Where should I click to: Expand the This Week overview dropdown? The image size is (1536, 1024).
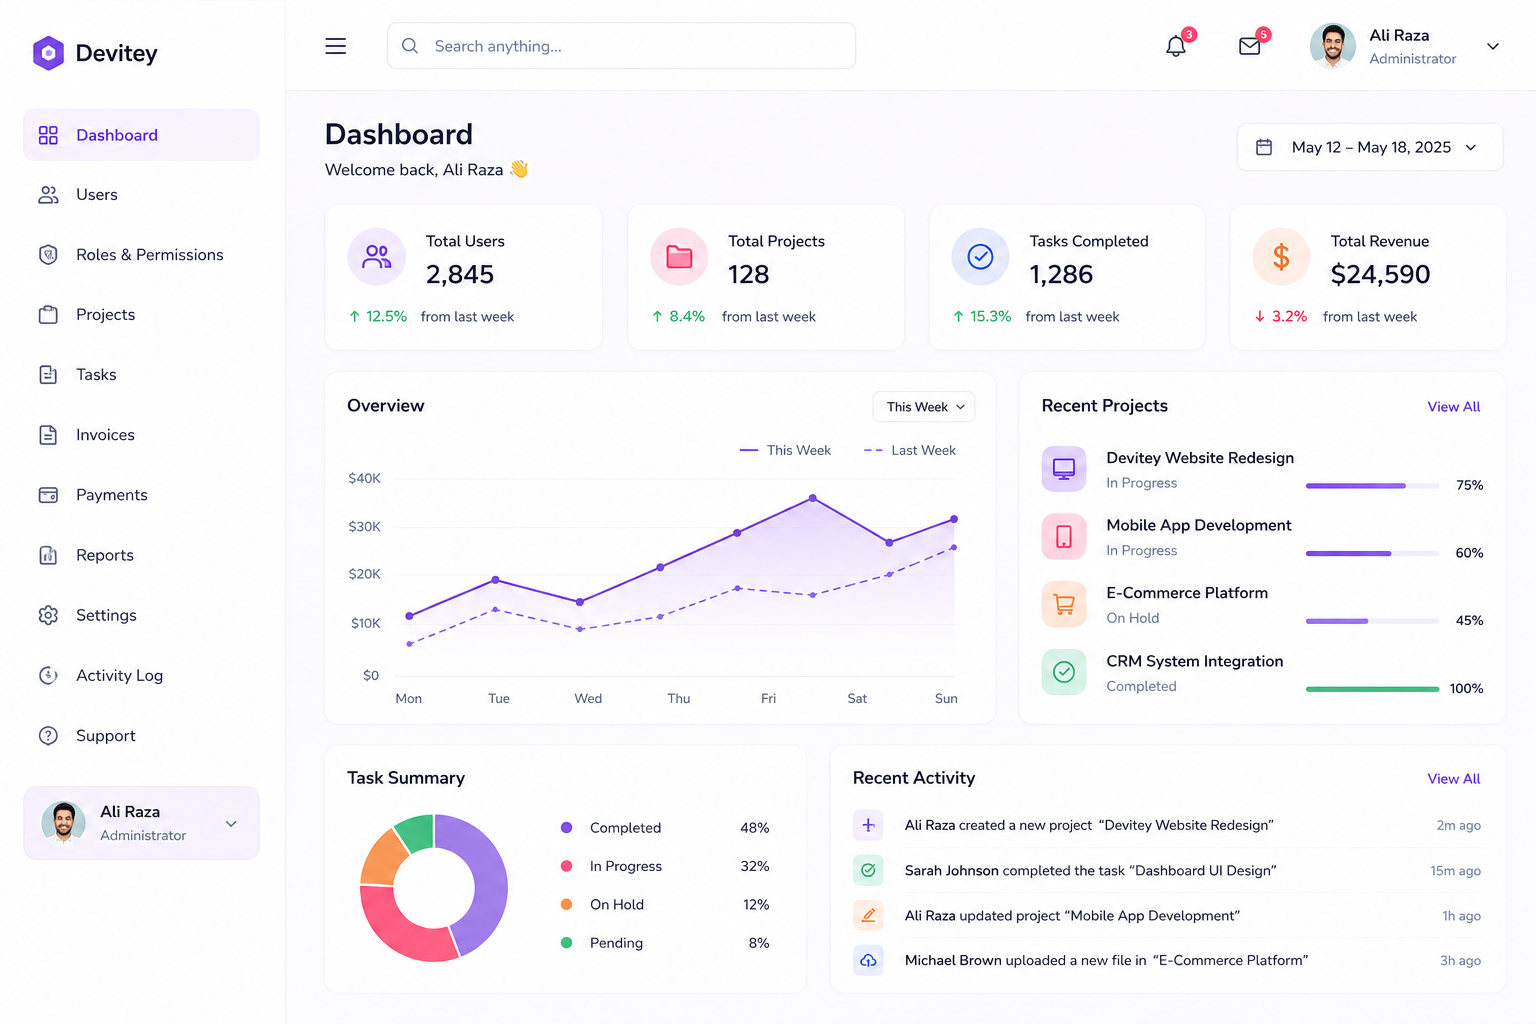[x=924, y=407]
